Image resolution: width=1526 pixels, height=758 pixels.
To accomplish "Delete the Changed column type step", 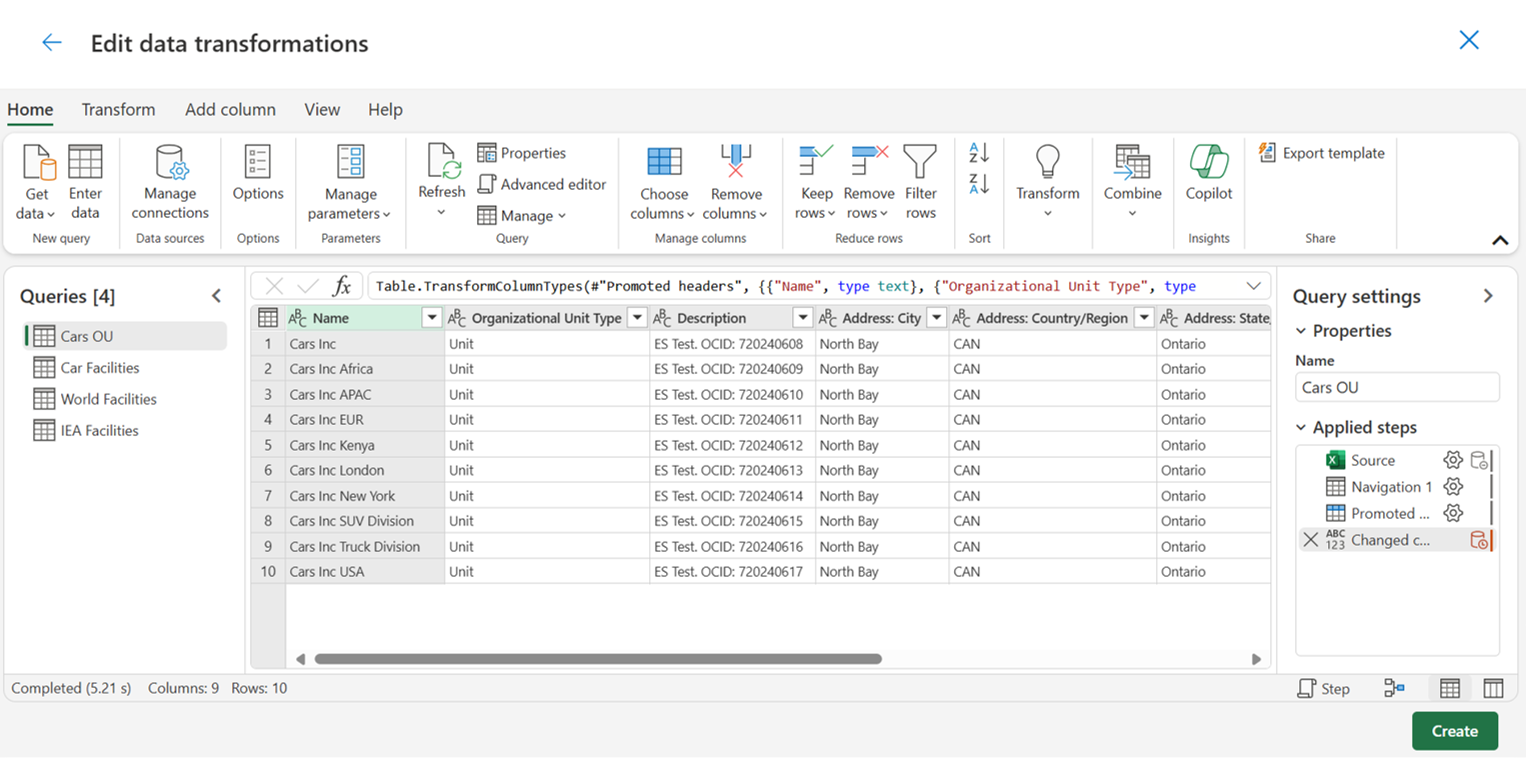I will pyautogui.click(x=1310, y=540).
